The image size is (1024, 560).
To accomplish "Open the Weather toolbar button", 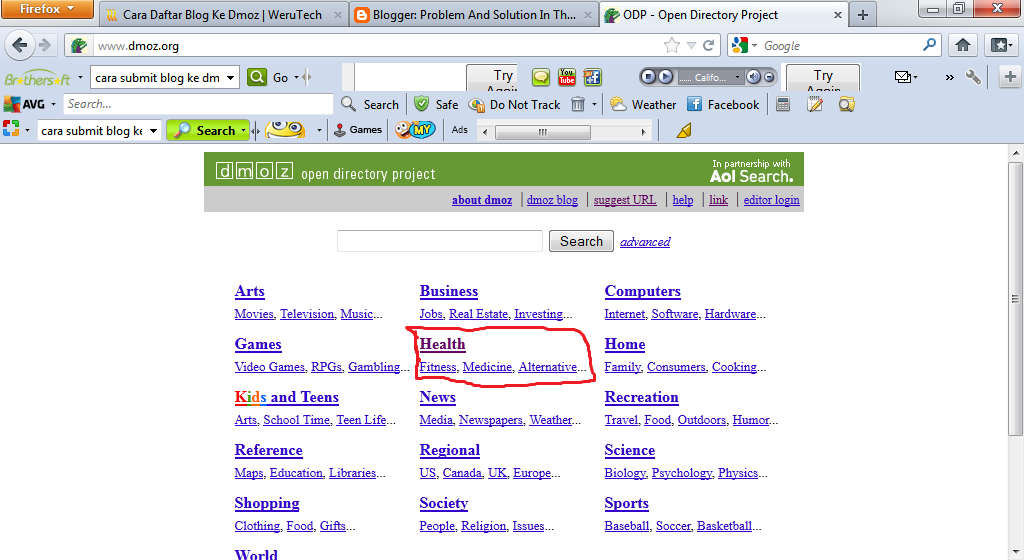I will pyautogui.click(x=643, y=104).
